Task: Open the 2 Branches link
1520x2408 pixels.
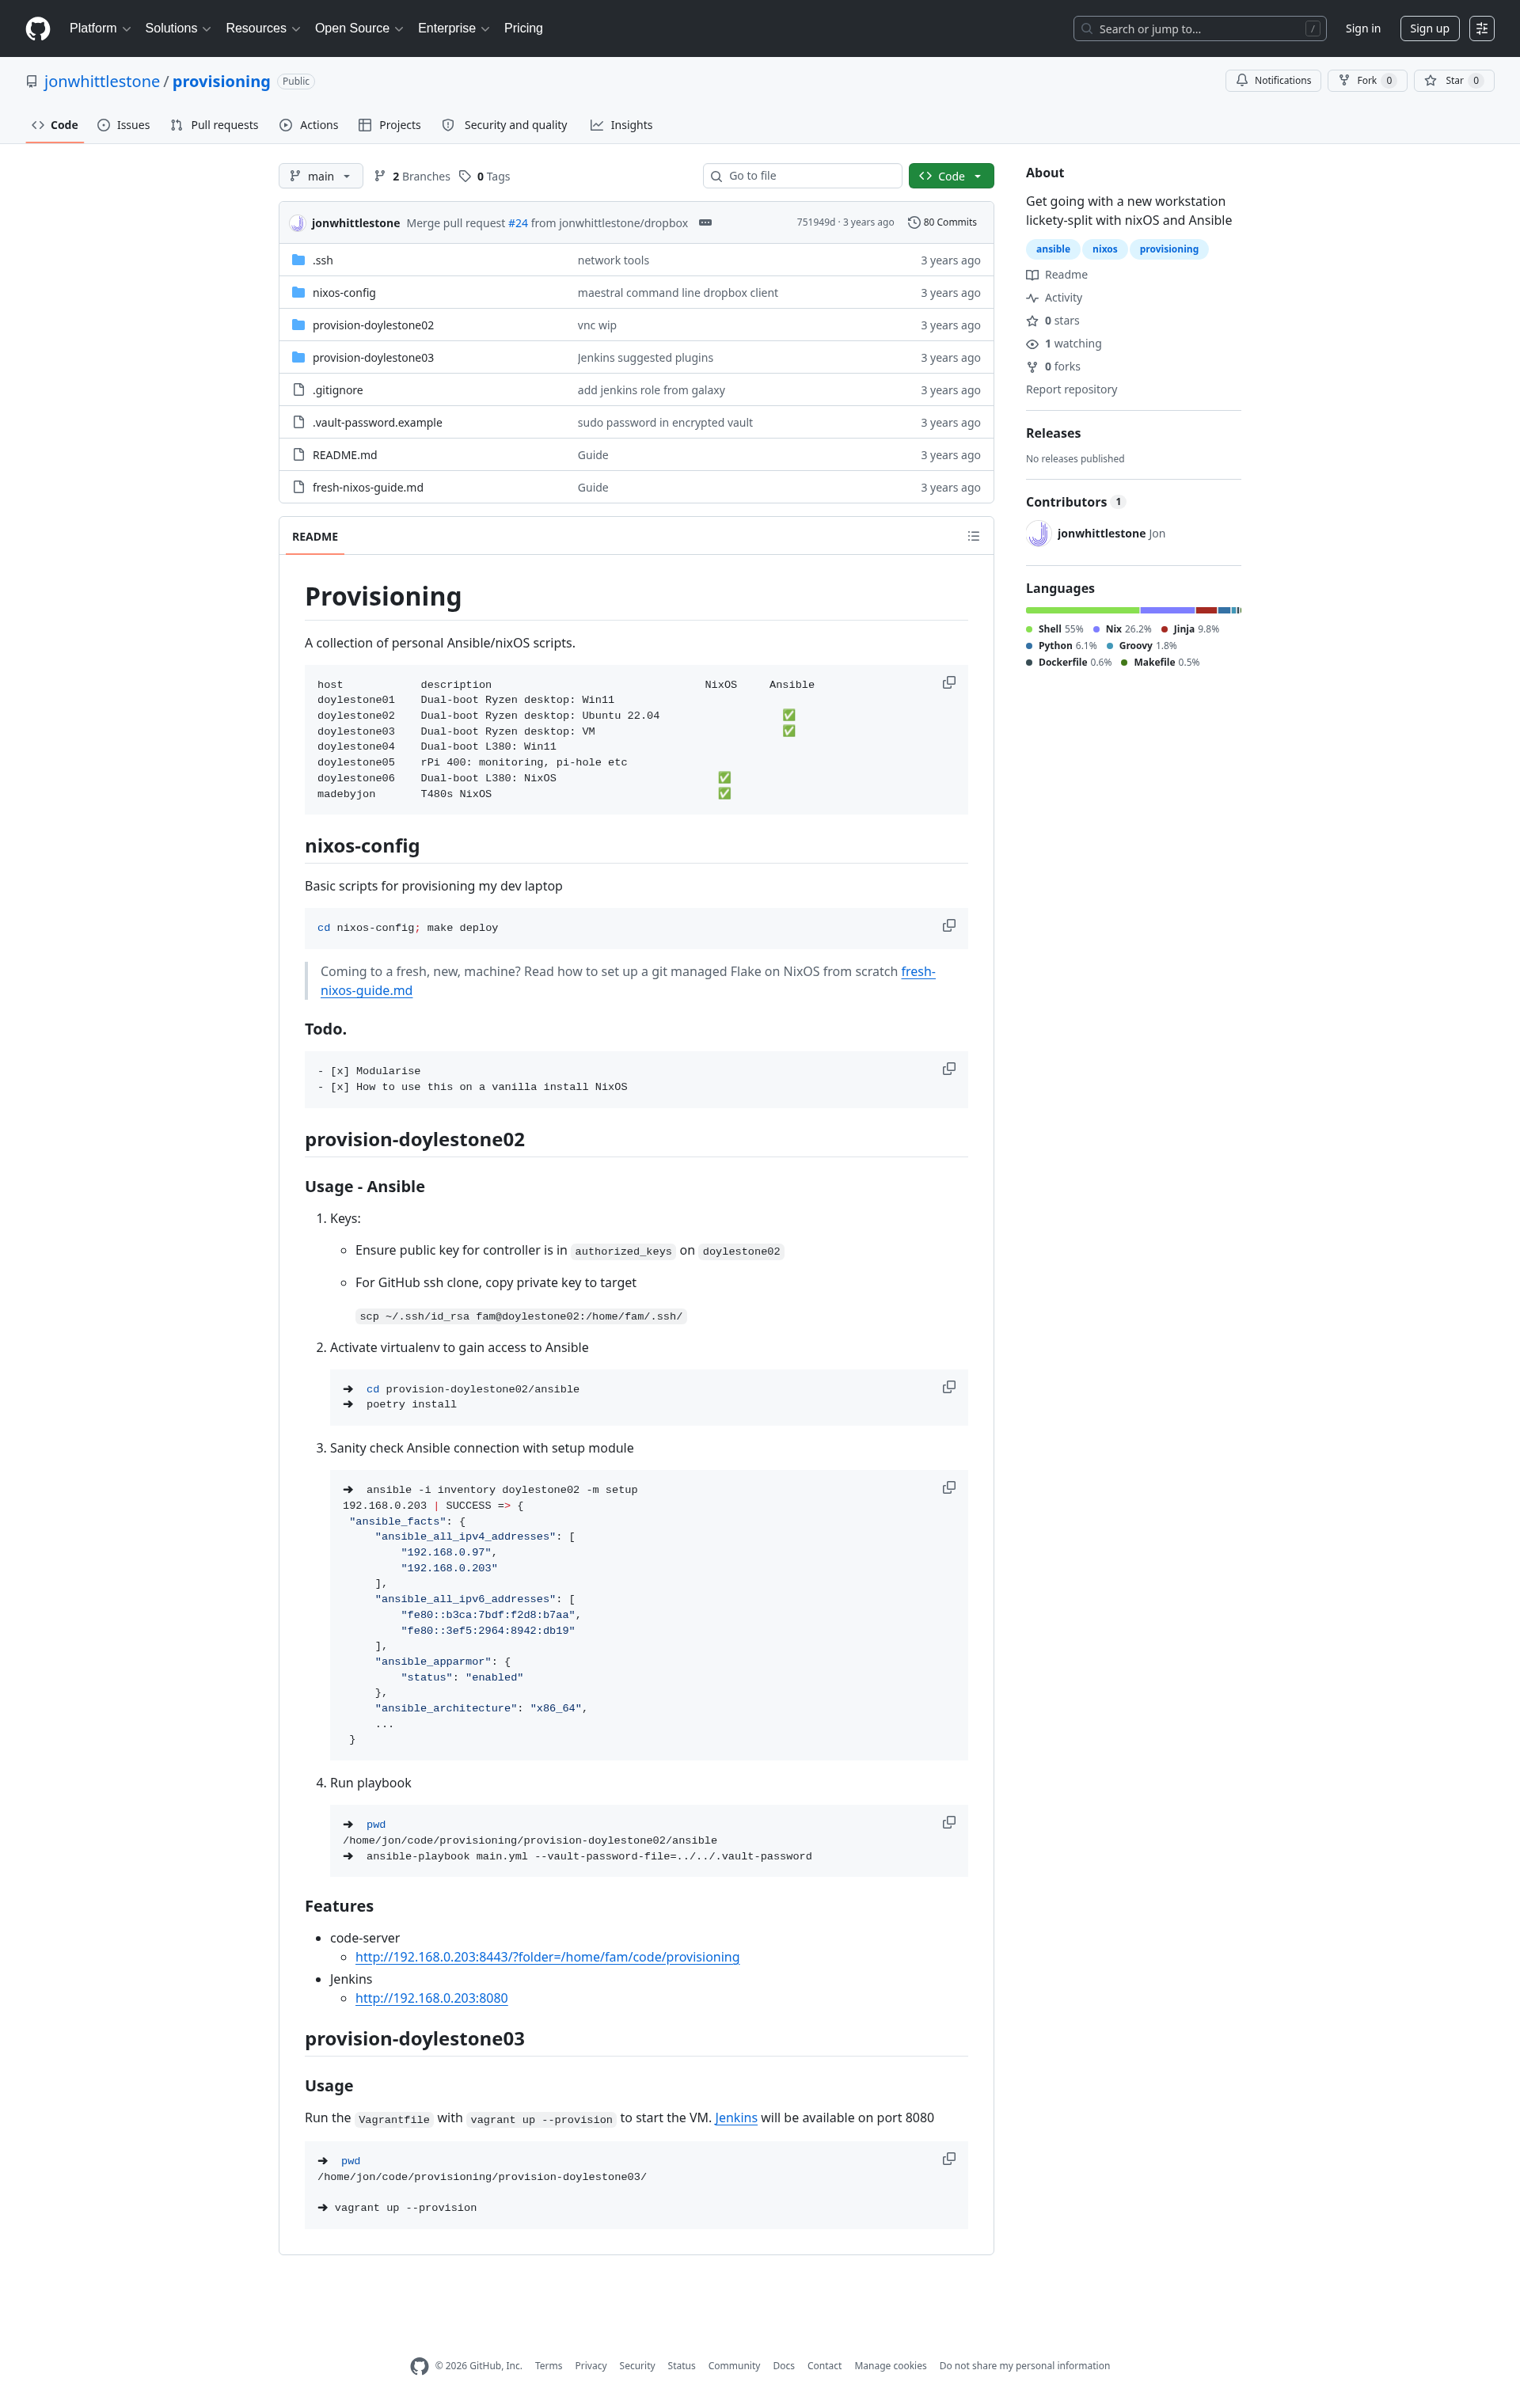Action: pyautogui.click(x=412, y=176)
